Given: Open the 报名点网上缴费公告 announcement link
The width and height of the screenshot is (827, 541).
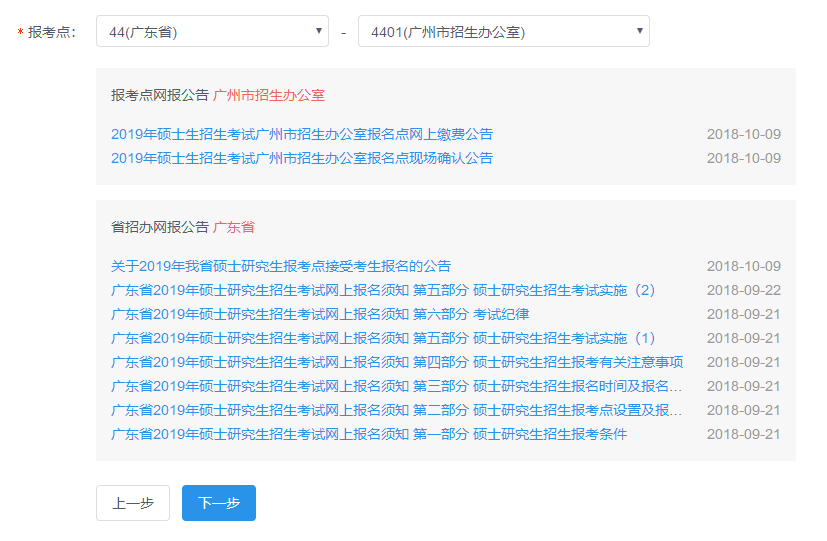Looking at the screenshot, I should point(301,134).
